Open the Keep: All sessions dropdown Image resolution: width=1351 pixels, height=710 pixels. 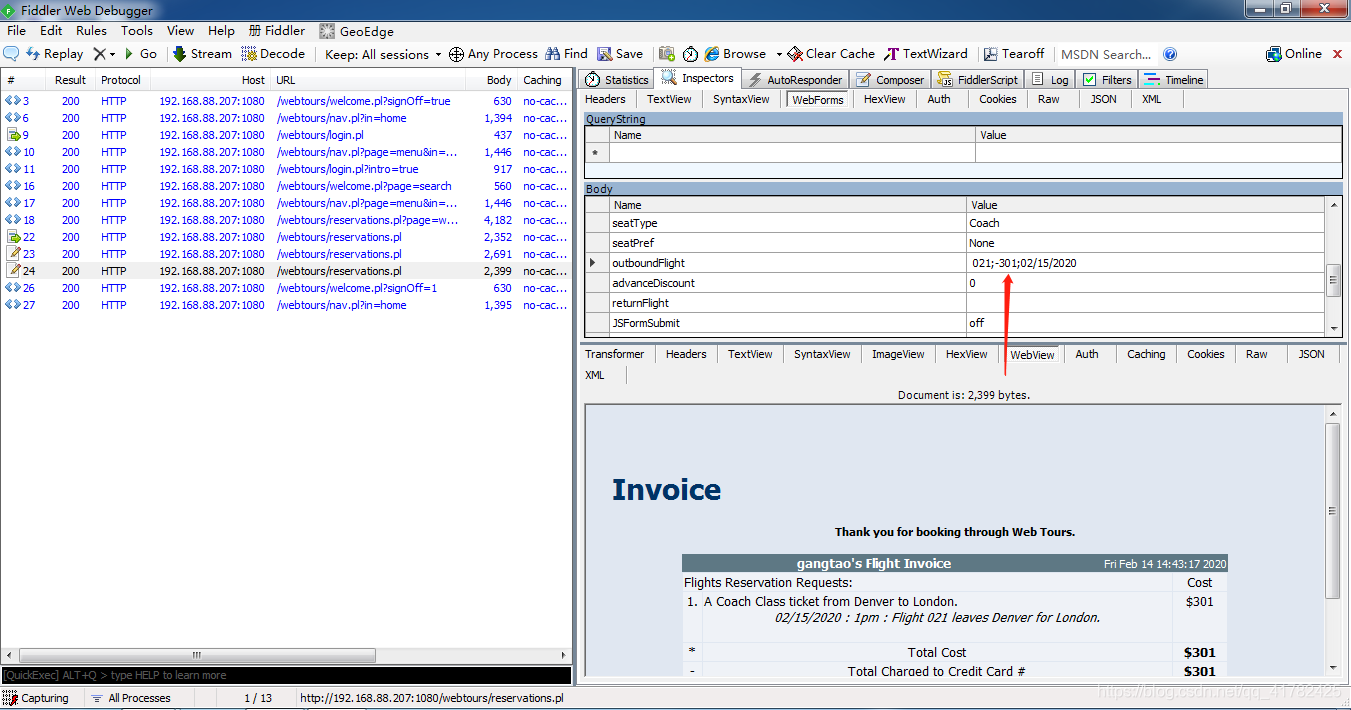[383, 54]
